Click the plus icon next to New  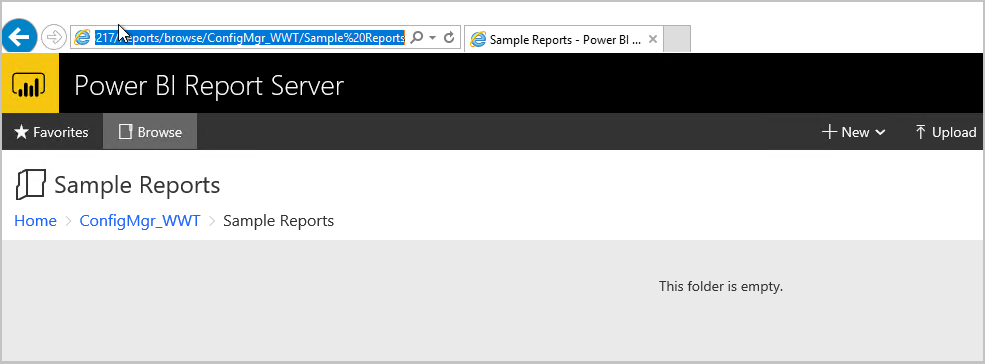[829, 132]
